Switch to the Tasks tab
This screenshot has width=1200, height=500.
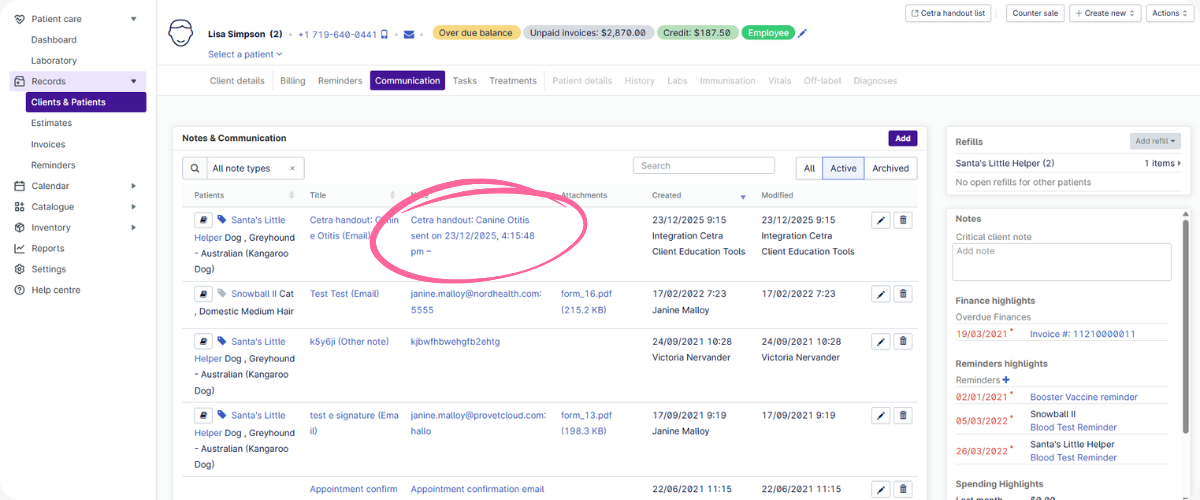click(464, 81)
